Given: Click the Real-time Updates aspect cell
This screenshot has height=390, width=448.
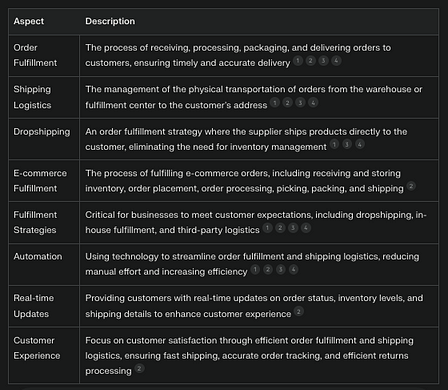Looking at the screenshot, I should tap(44, 306).
